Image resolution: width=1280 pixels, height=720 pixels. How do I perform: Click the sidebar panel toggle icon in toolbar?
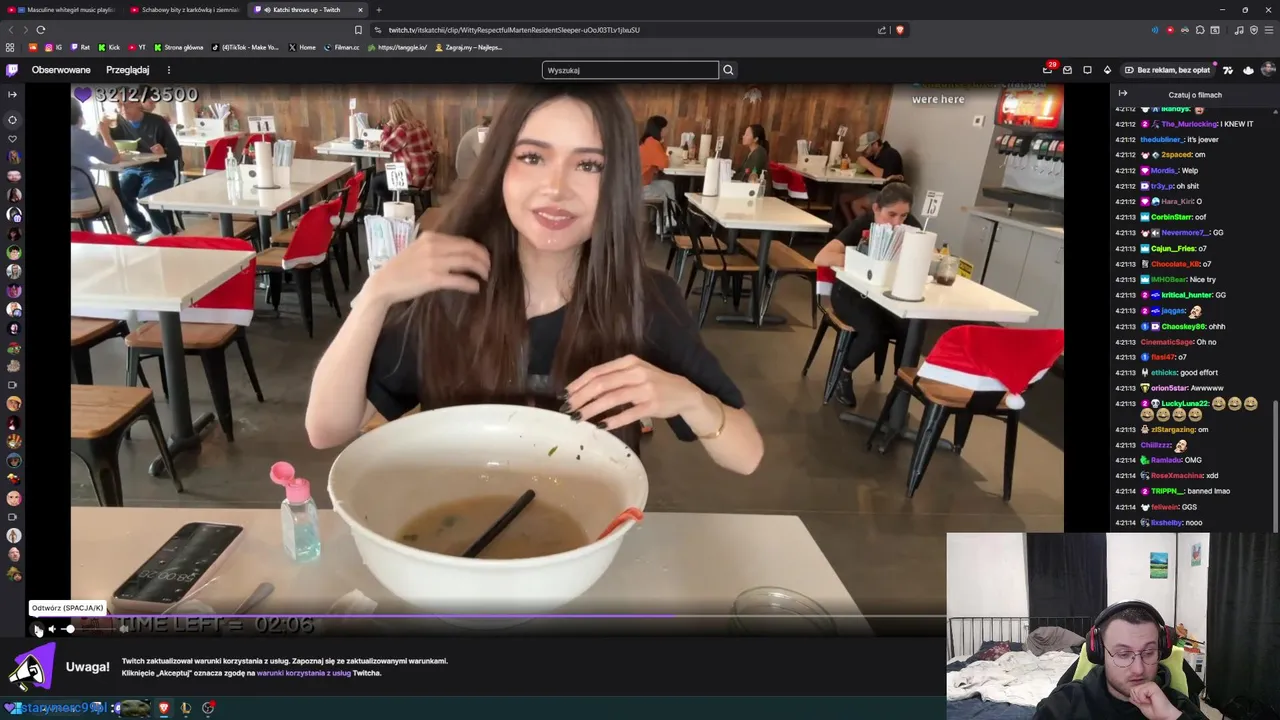click(x=1215, y=30)
